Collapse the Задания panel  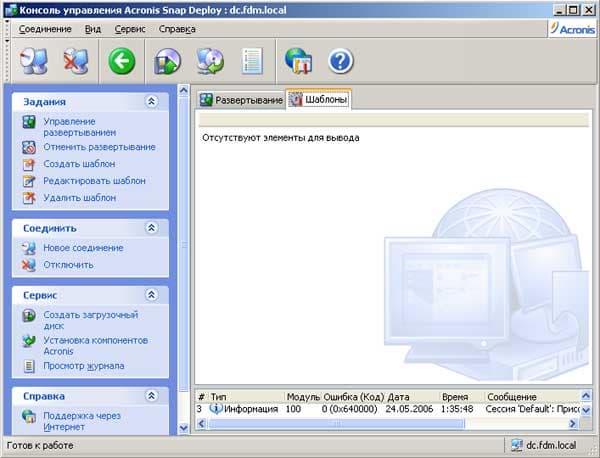[152, 101]
